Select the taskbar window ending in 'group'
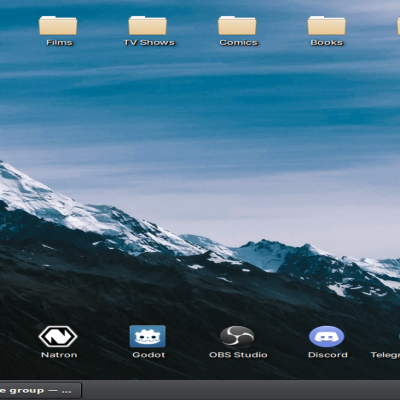The image size is (400, 400). [40, 391]
